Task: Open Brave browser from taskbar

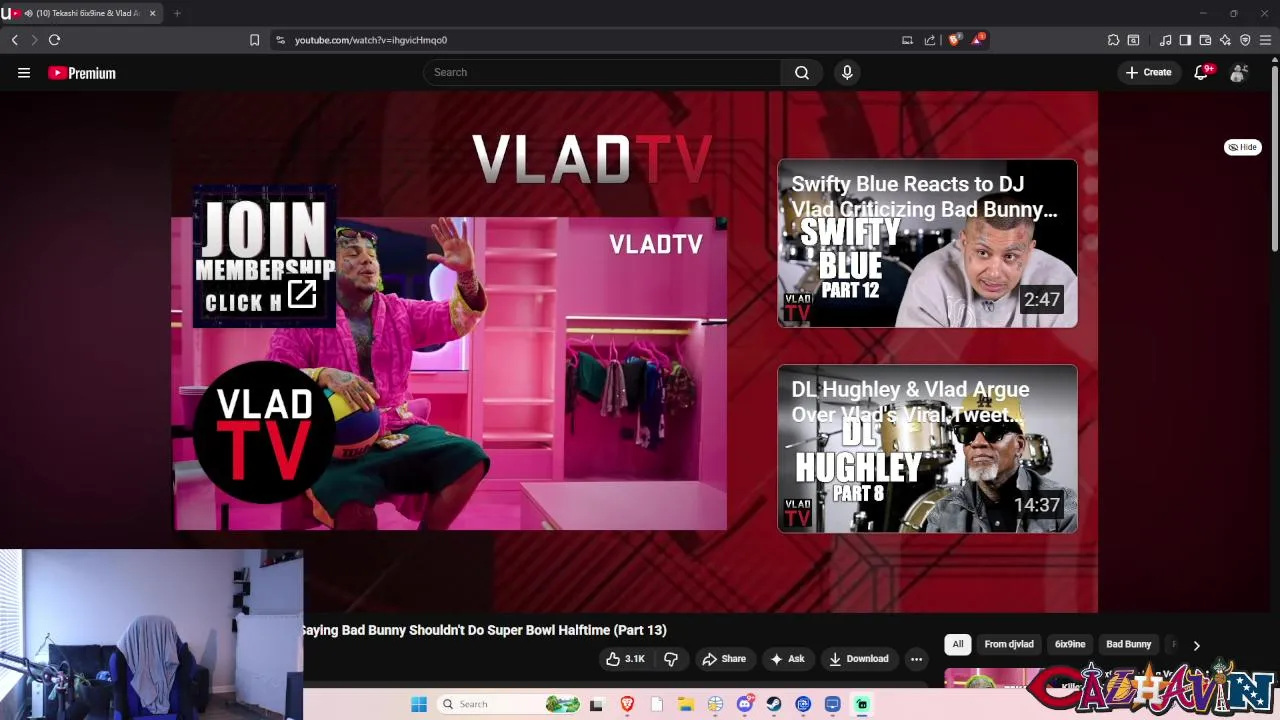Action: pos(627,704)
